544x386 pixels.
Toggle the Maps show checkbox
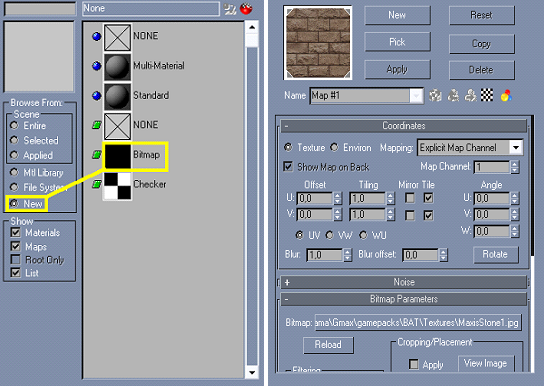click(16, 246)
